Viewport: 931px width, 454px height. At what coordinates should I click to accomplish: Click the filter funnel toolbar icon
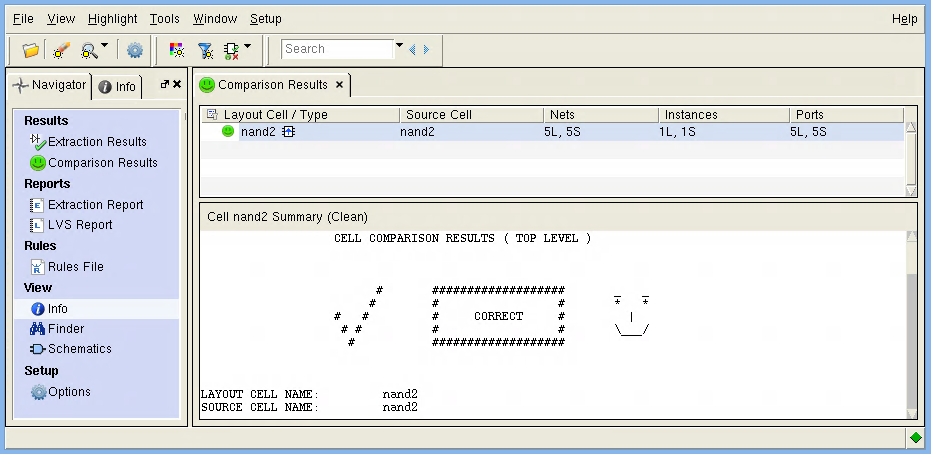[x=205, y=49]
